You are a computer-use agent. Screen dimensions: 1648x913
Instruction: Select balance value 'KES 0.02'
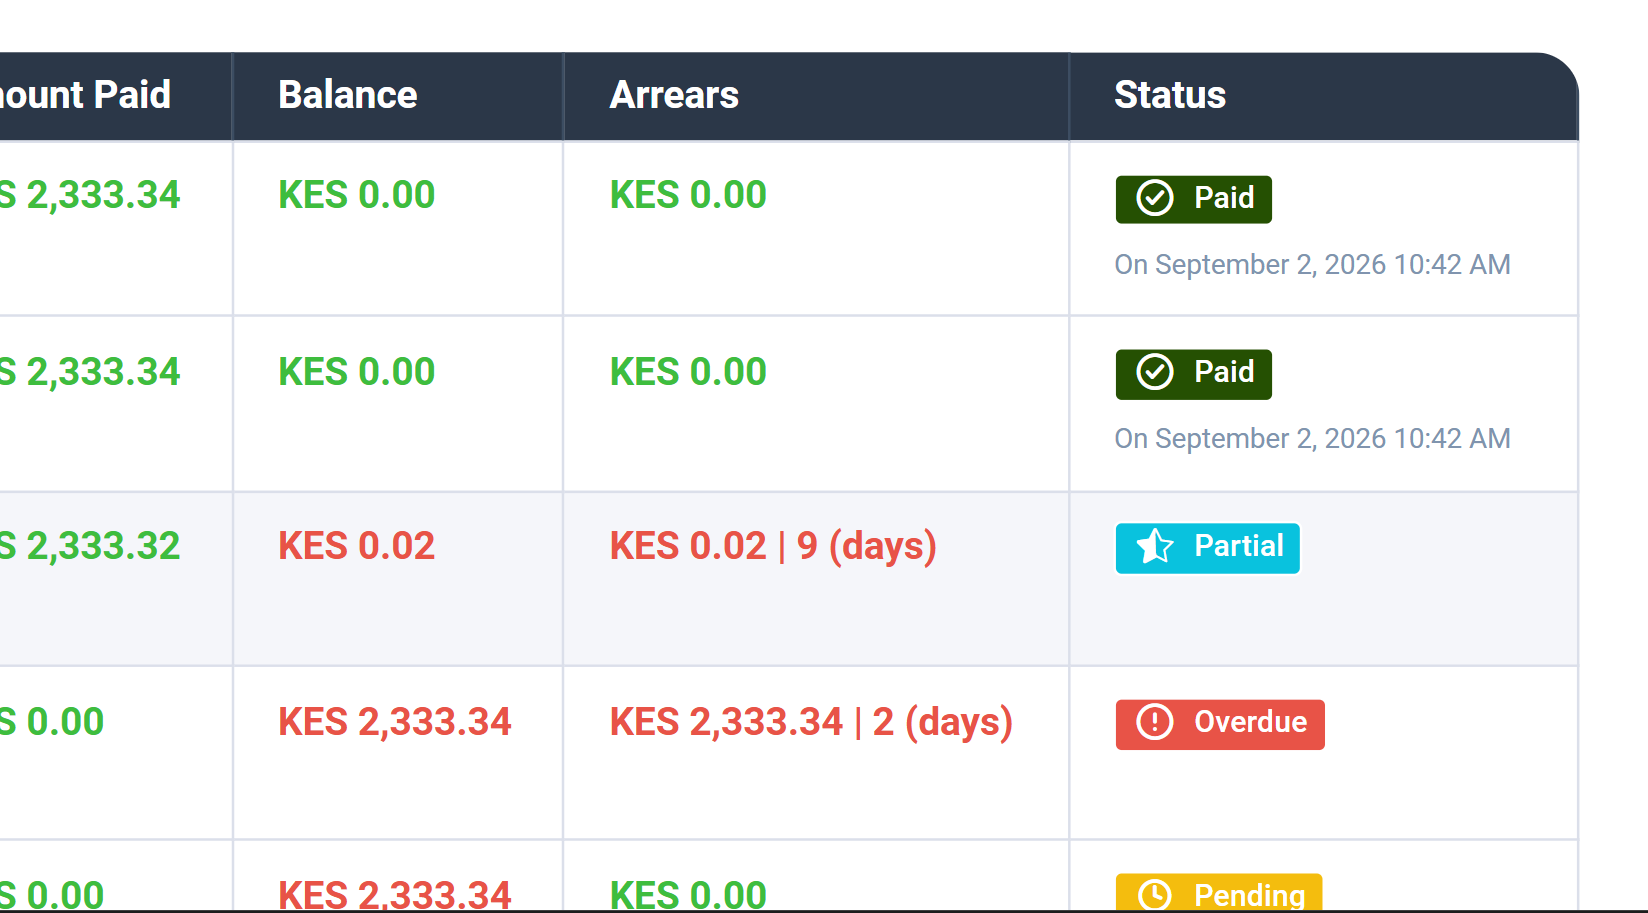356,546
